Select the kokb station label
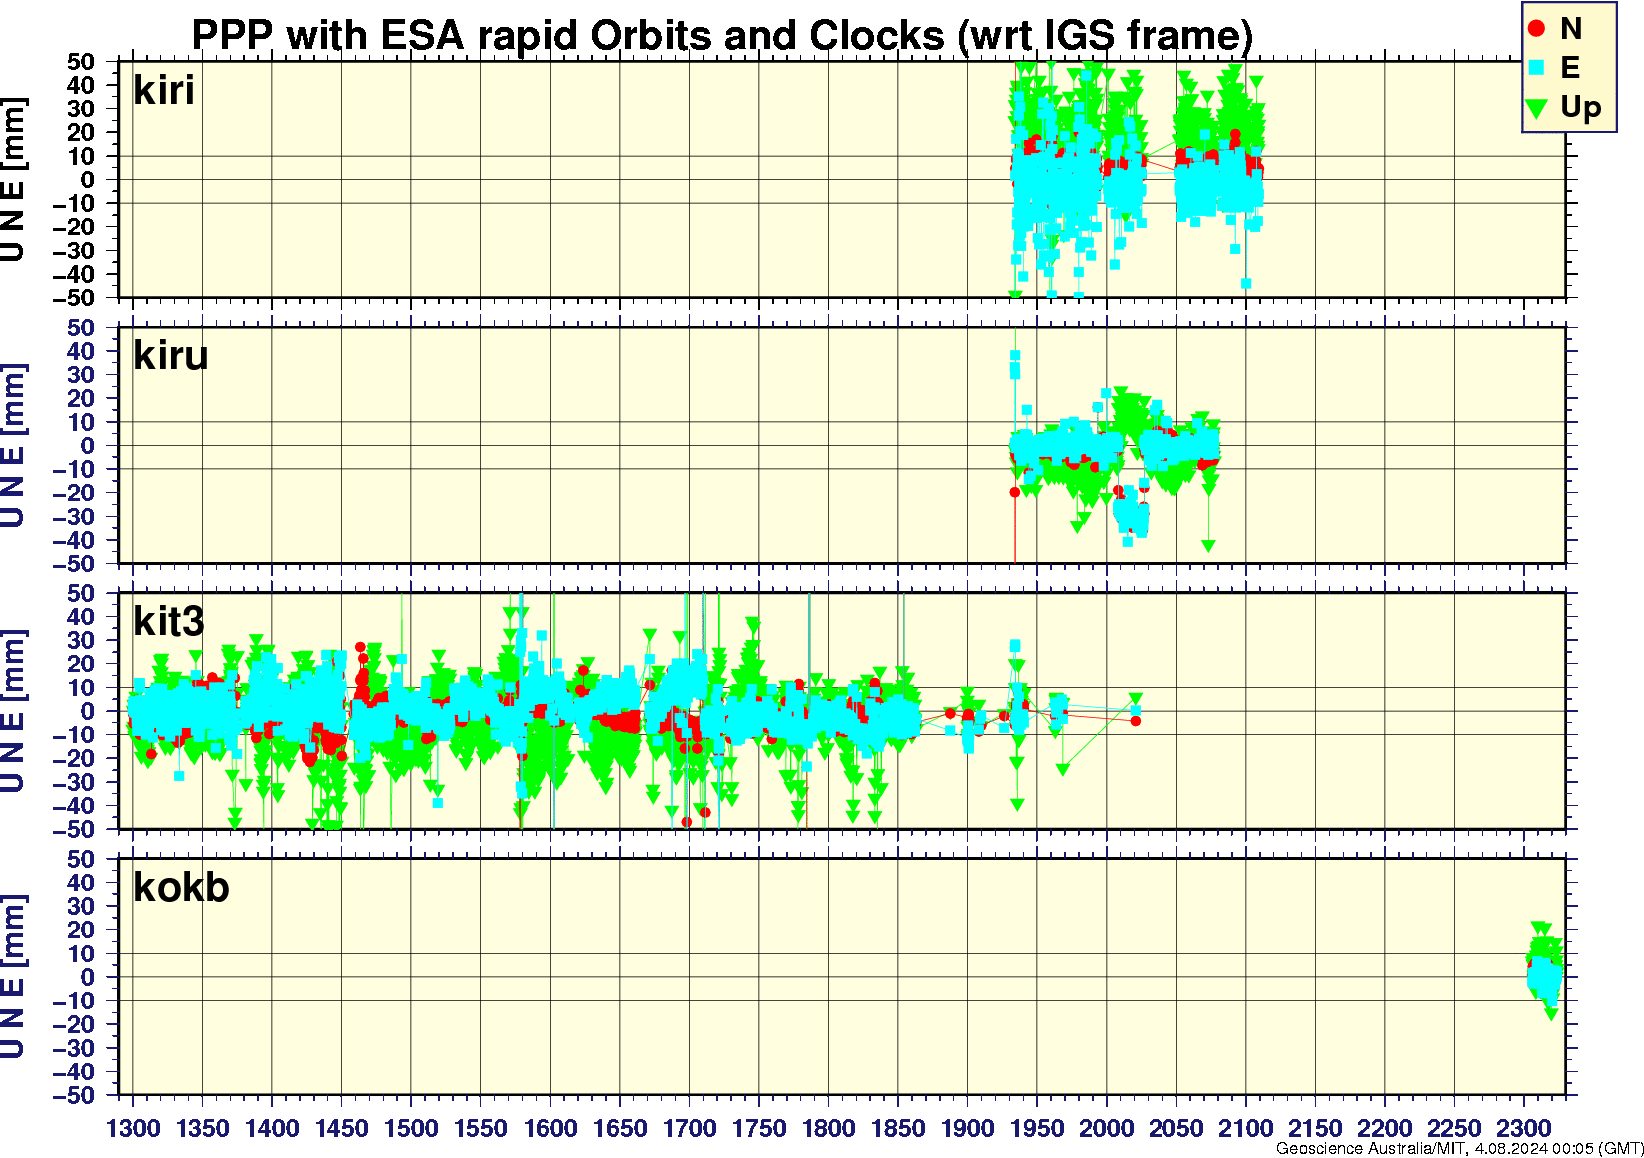The height and width of the screenshot is (1158, 1644). pos(181,888)
